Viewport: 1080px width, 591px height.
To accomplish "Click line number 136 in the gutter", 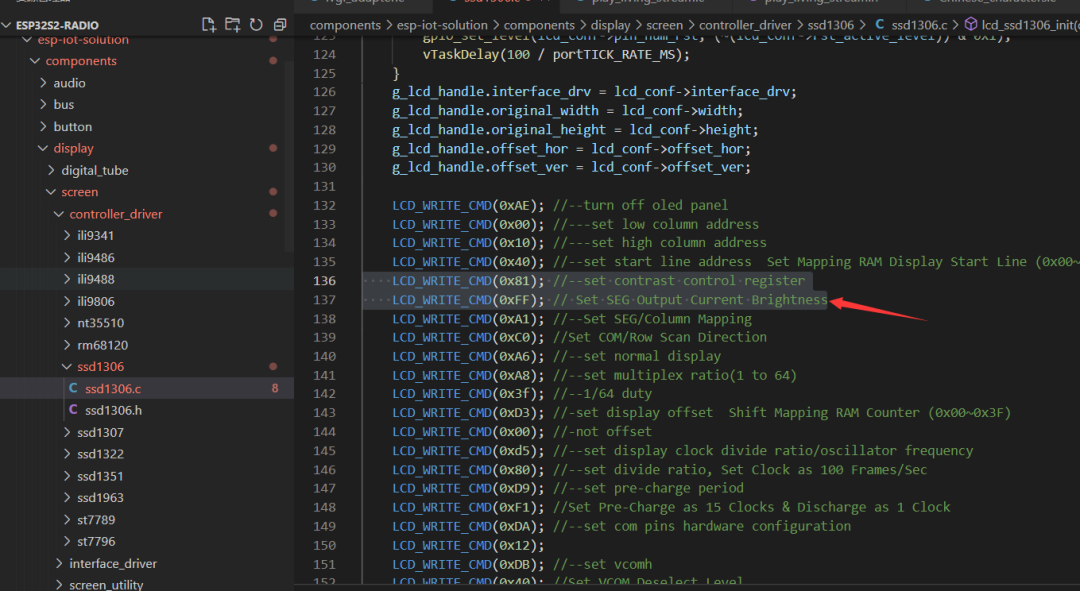I will coord(324,281).
